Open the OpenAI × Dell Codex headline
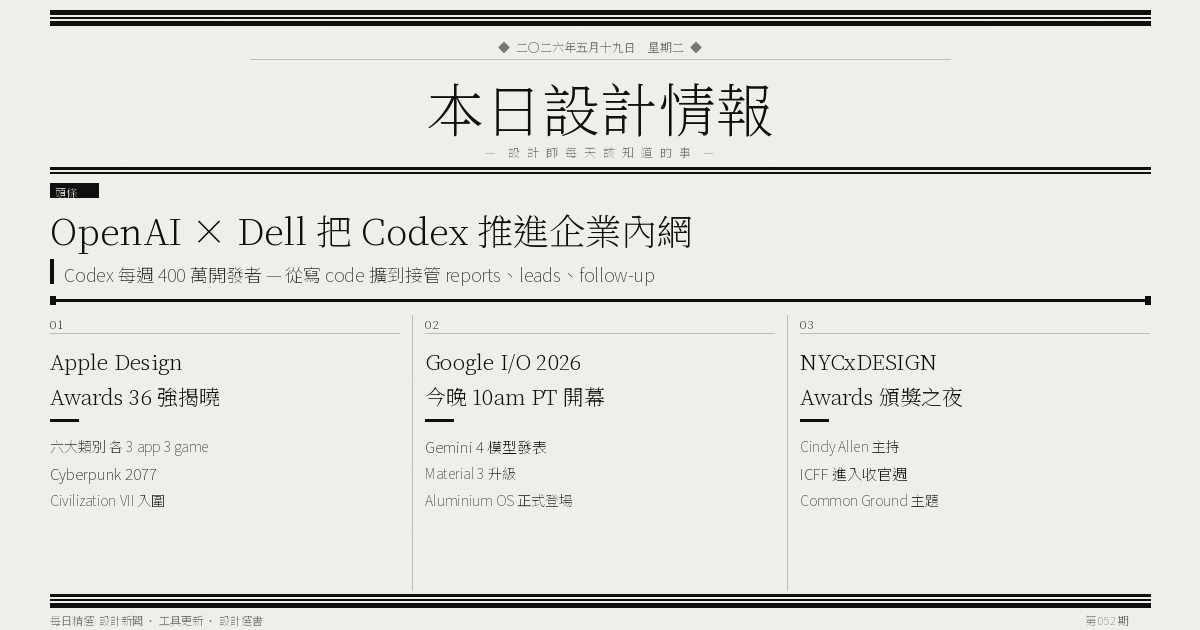1200x630 pixels. [x=371, y=232]
